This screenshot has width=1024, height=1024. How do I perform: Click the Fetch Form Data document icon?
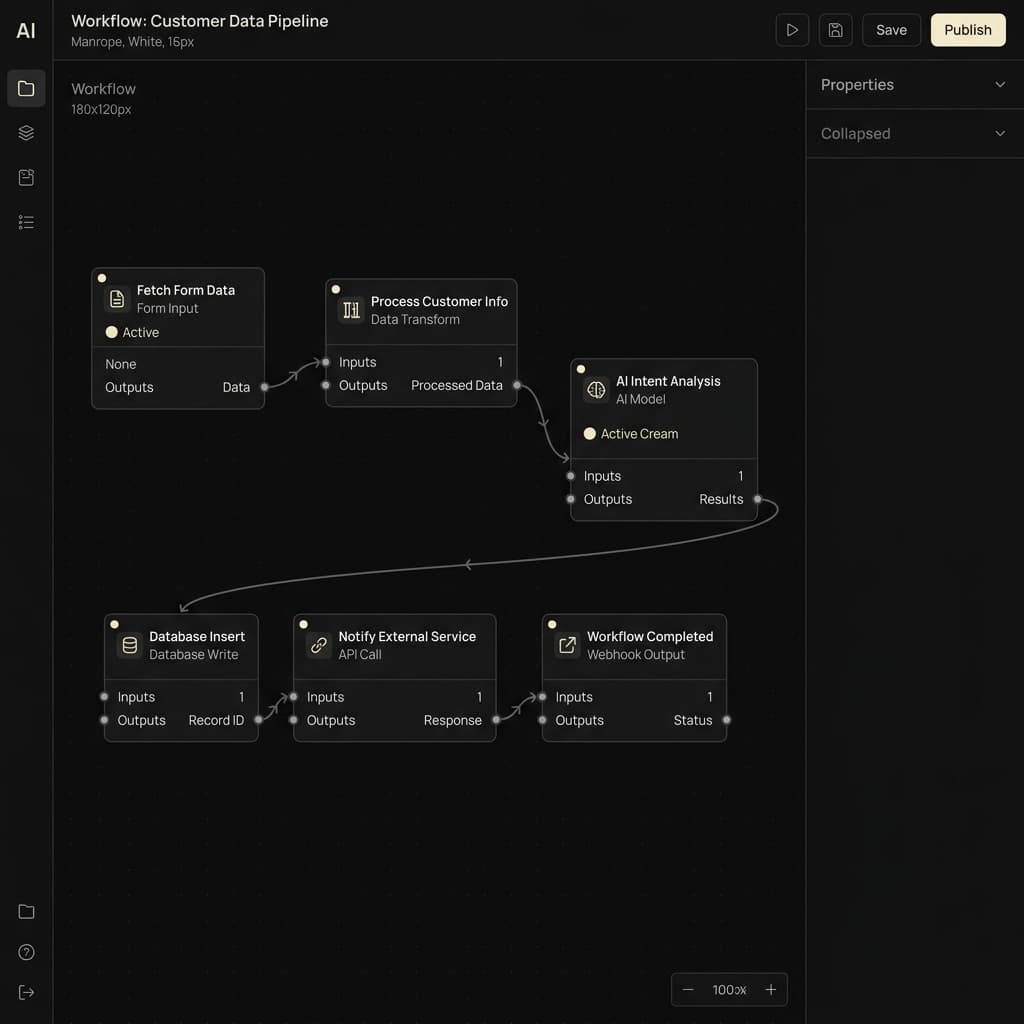[x=117, y=299]
